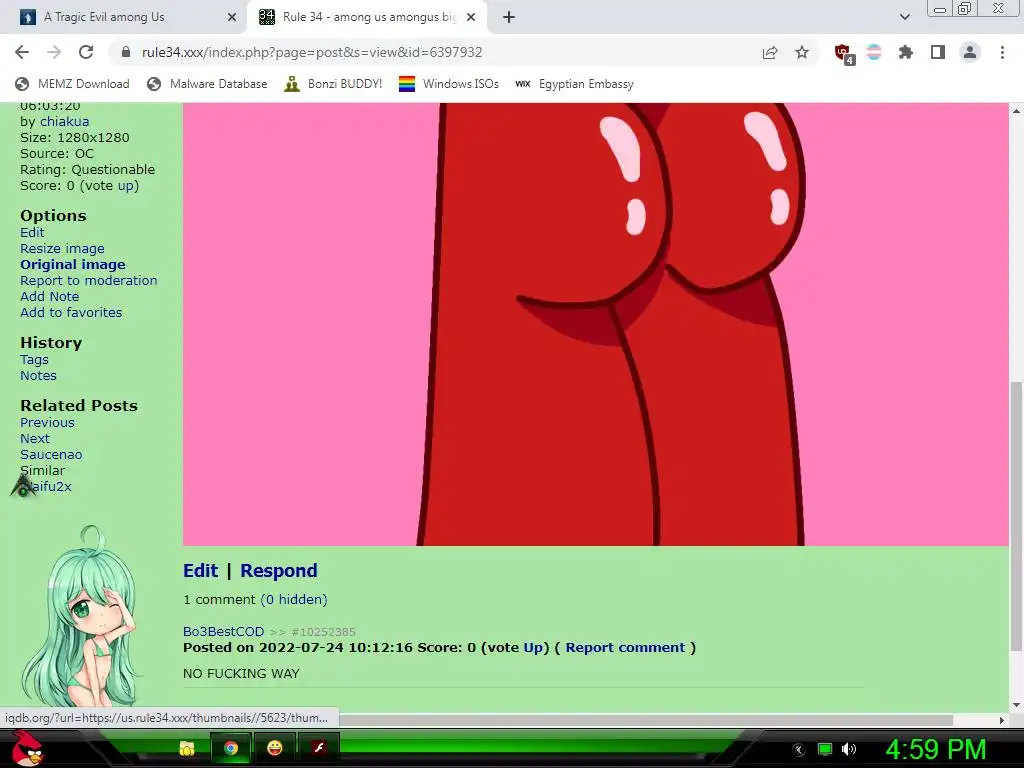The width and height of the screenshot is (1024, 768).
Task: Vote Up the comment
Action: [x=533, y=648]
